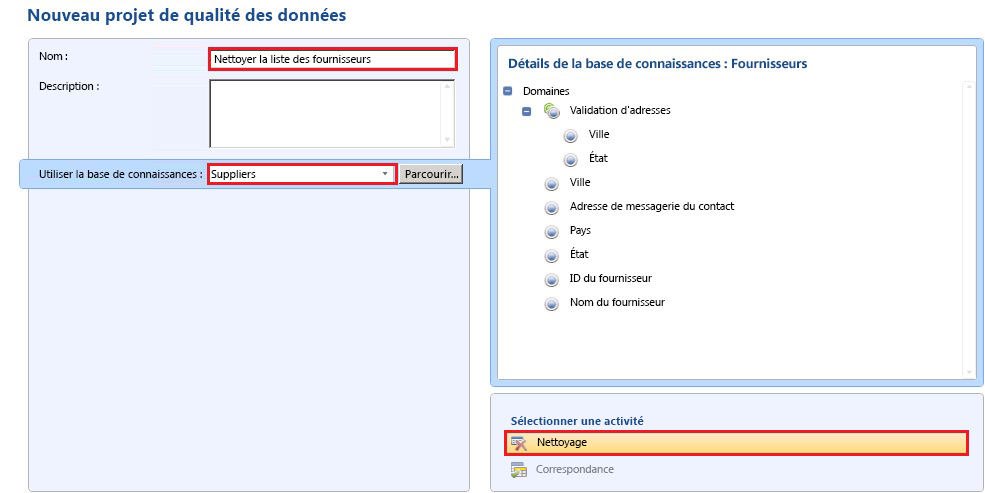This screenshot has width=985, height=493.
Task: Select the Nettoyage activity
Action: click(736, 443)
